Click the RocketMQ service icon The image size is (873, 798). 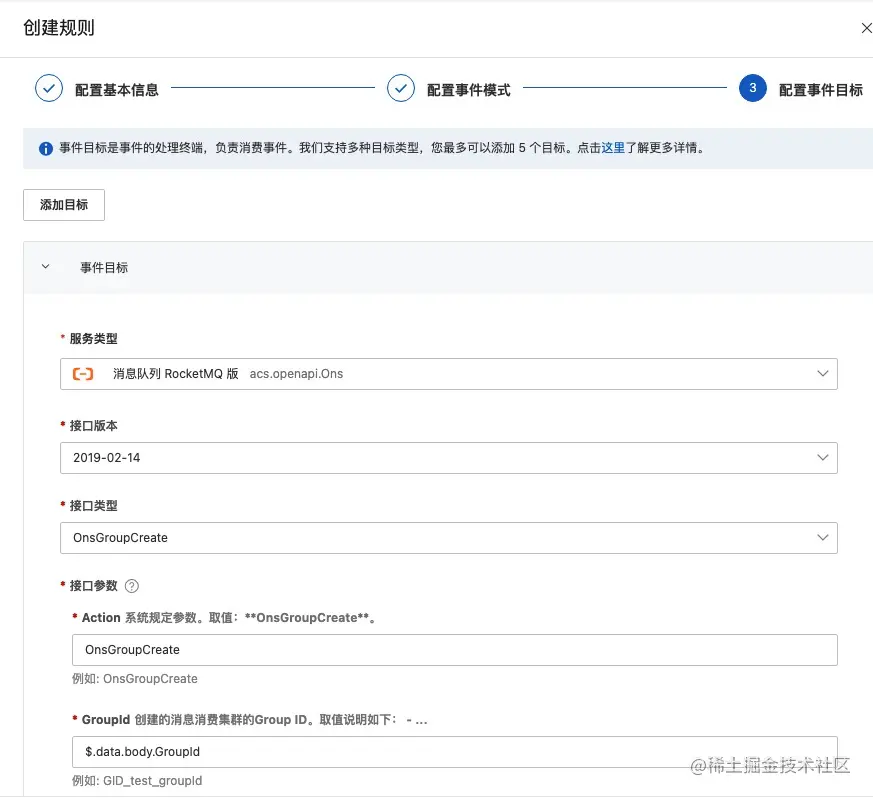click(83, 374)
